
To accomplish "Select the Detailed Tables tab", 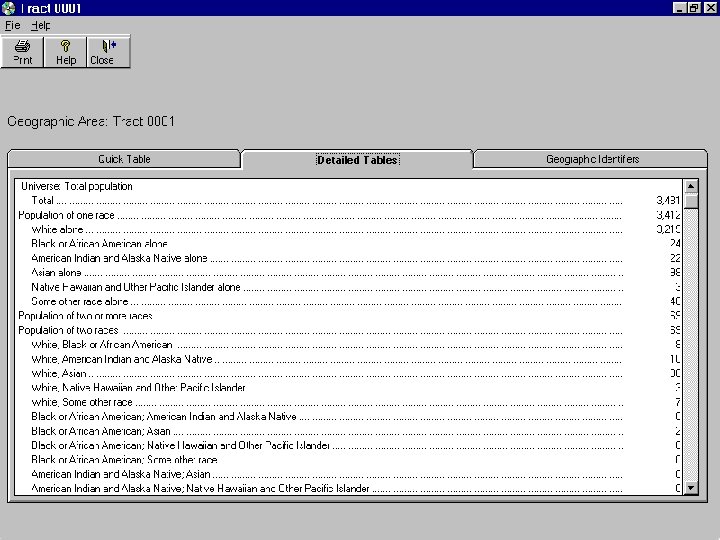I will coord(357,159).
